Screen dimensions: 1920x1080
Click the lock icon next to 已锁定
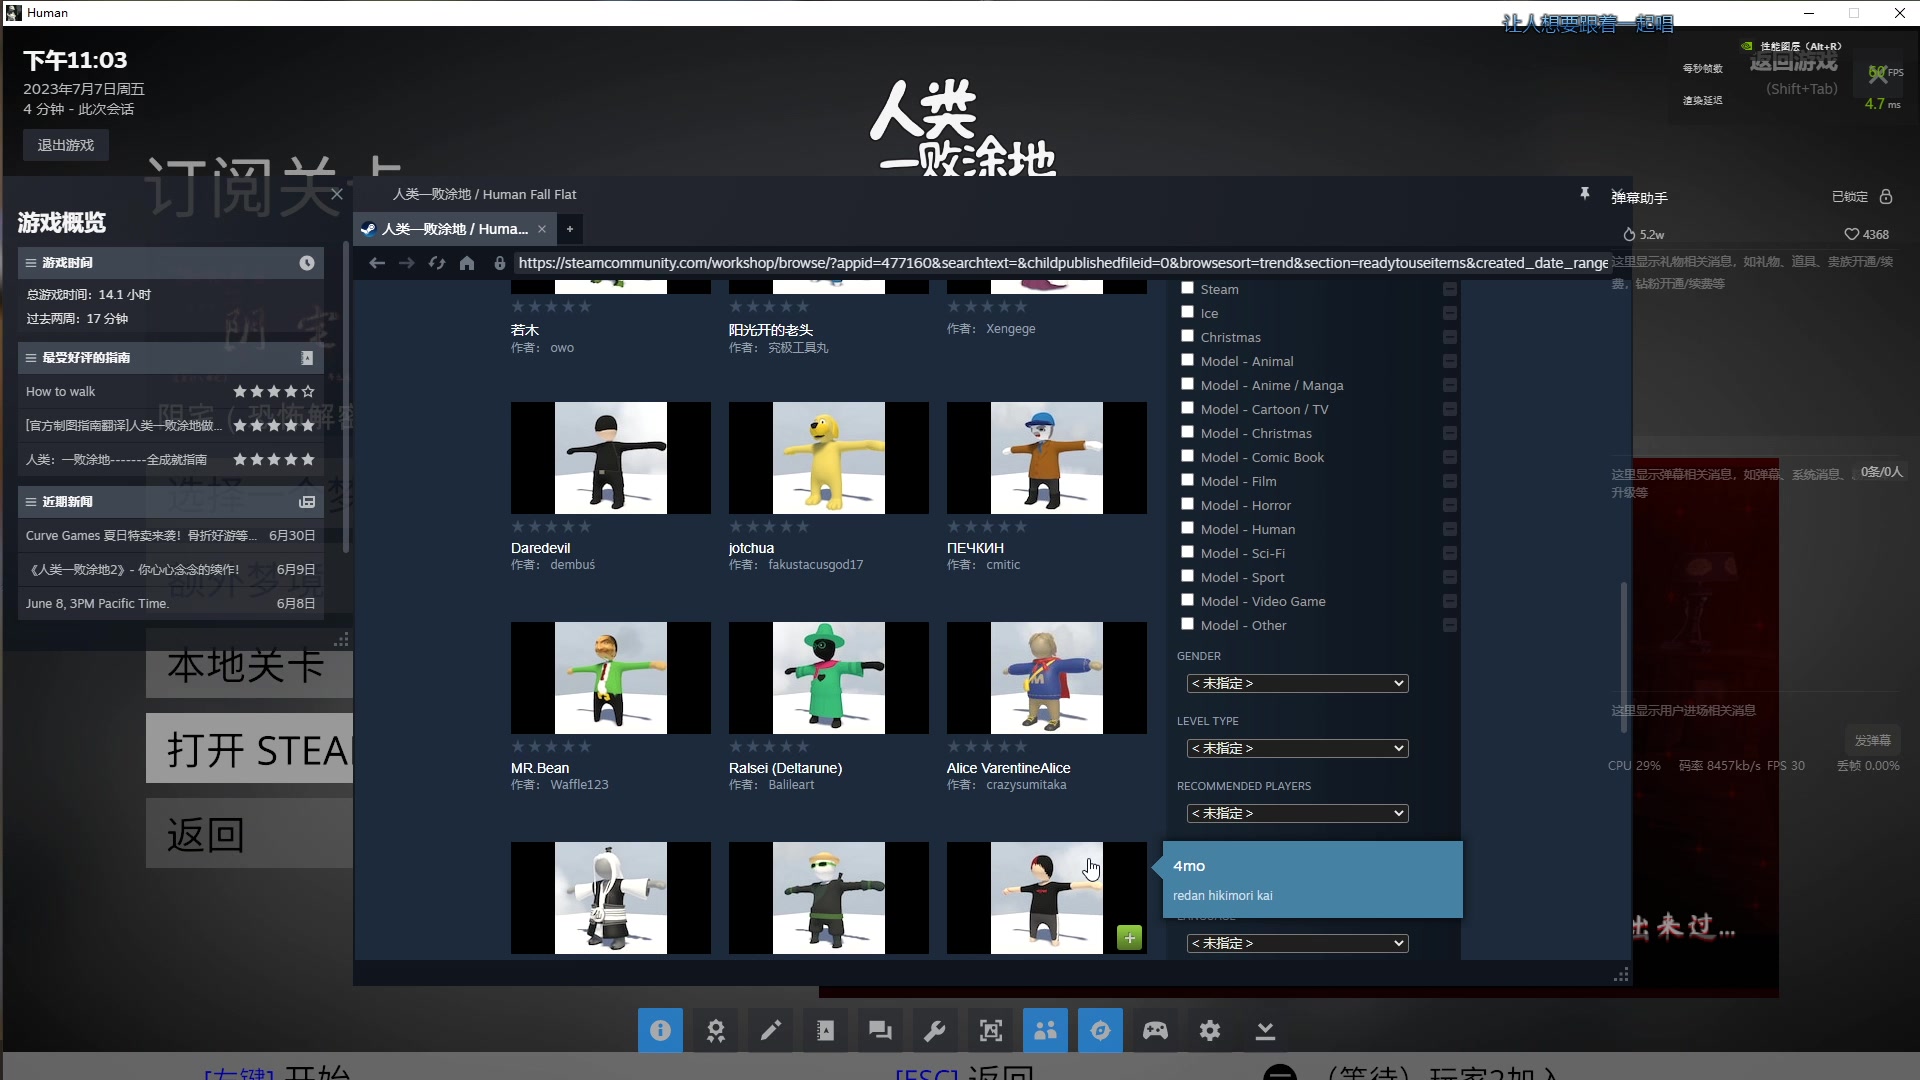pyautogui.click(x=1886, y=196)
